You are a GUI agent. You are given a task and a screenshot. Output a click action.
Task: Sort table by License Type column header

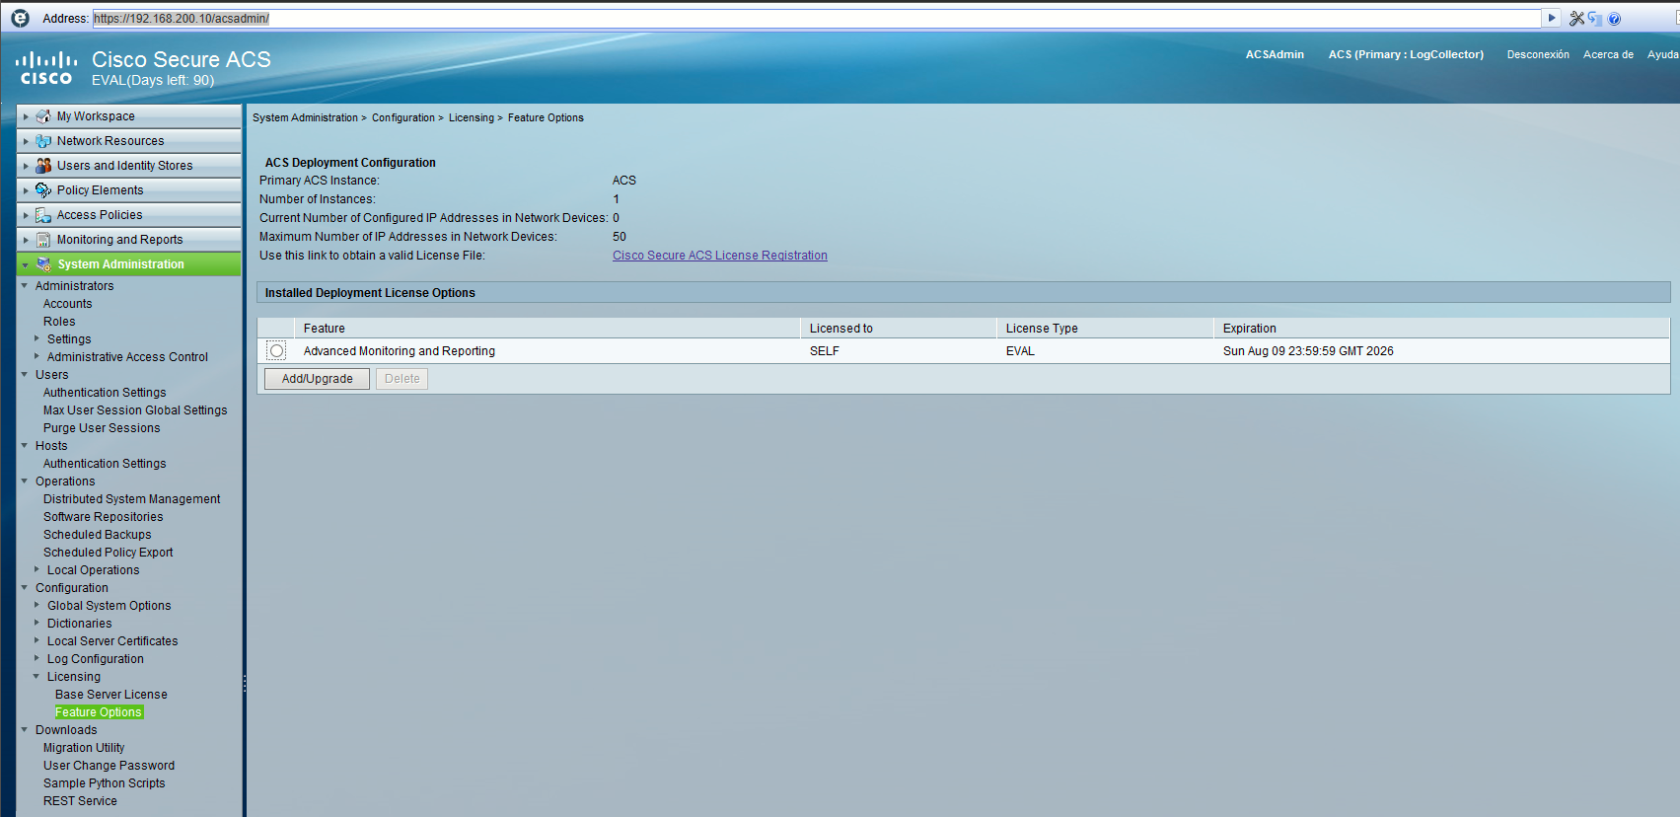pos(1105,328)
